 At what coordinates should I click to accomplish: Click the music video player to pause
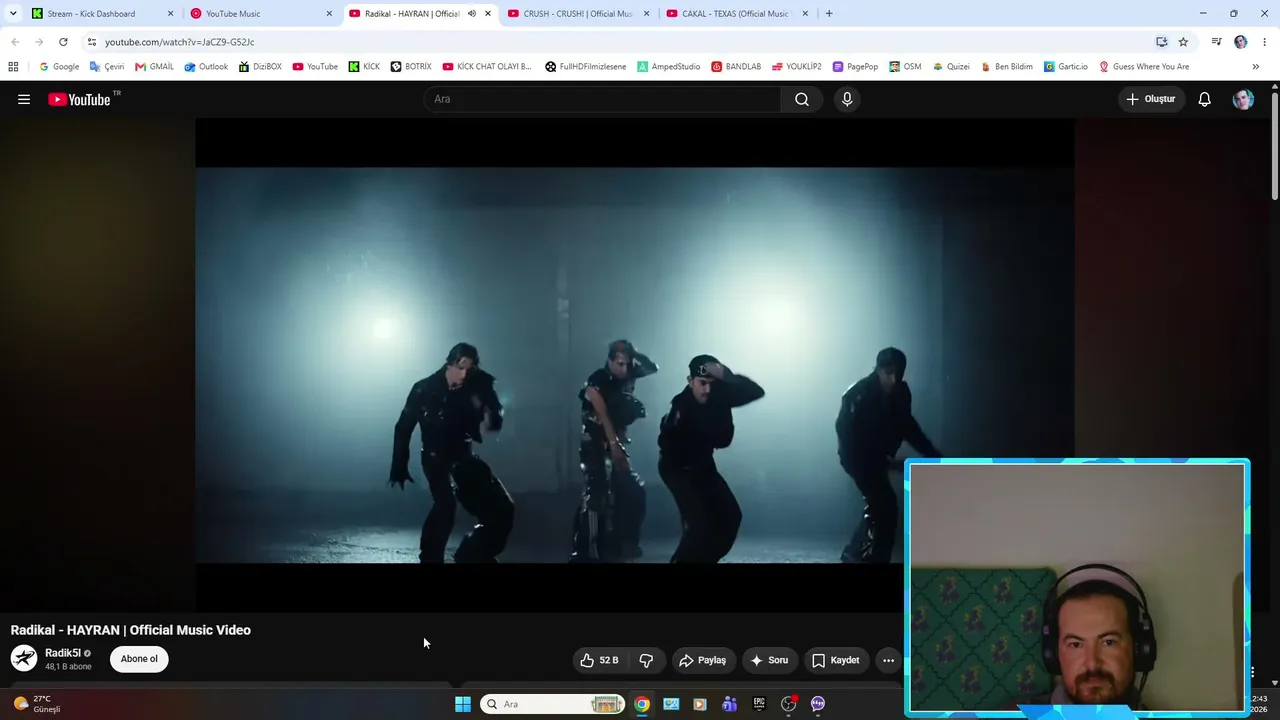point(635,365)
